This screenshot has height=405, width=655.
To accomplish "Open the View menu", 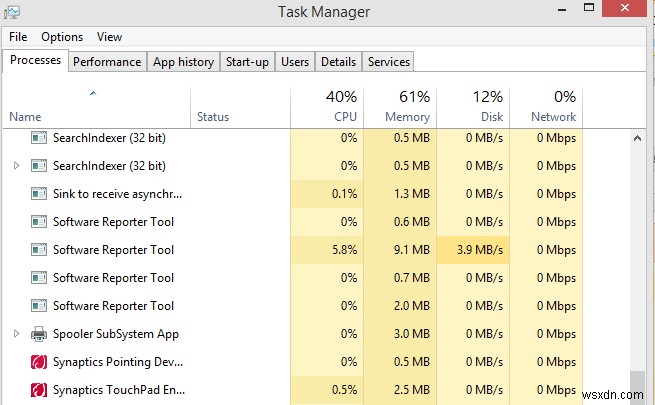I will pos(109,37).
